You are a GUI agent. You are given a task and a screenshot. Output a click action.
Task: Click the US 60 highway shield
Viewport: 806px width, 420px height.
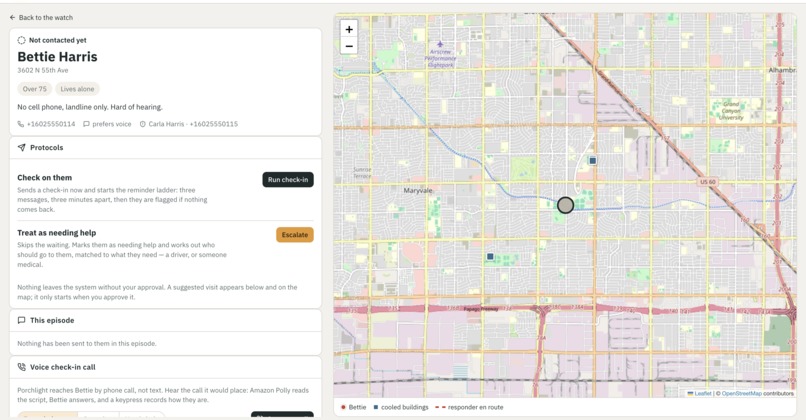coord(708,182)
